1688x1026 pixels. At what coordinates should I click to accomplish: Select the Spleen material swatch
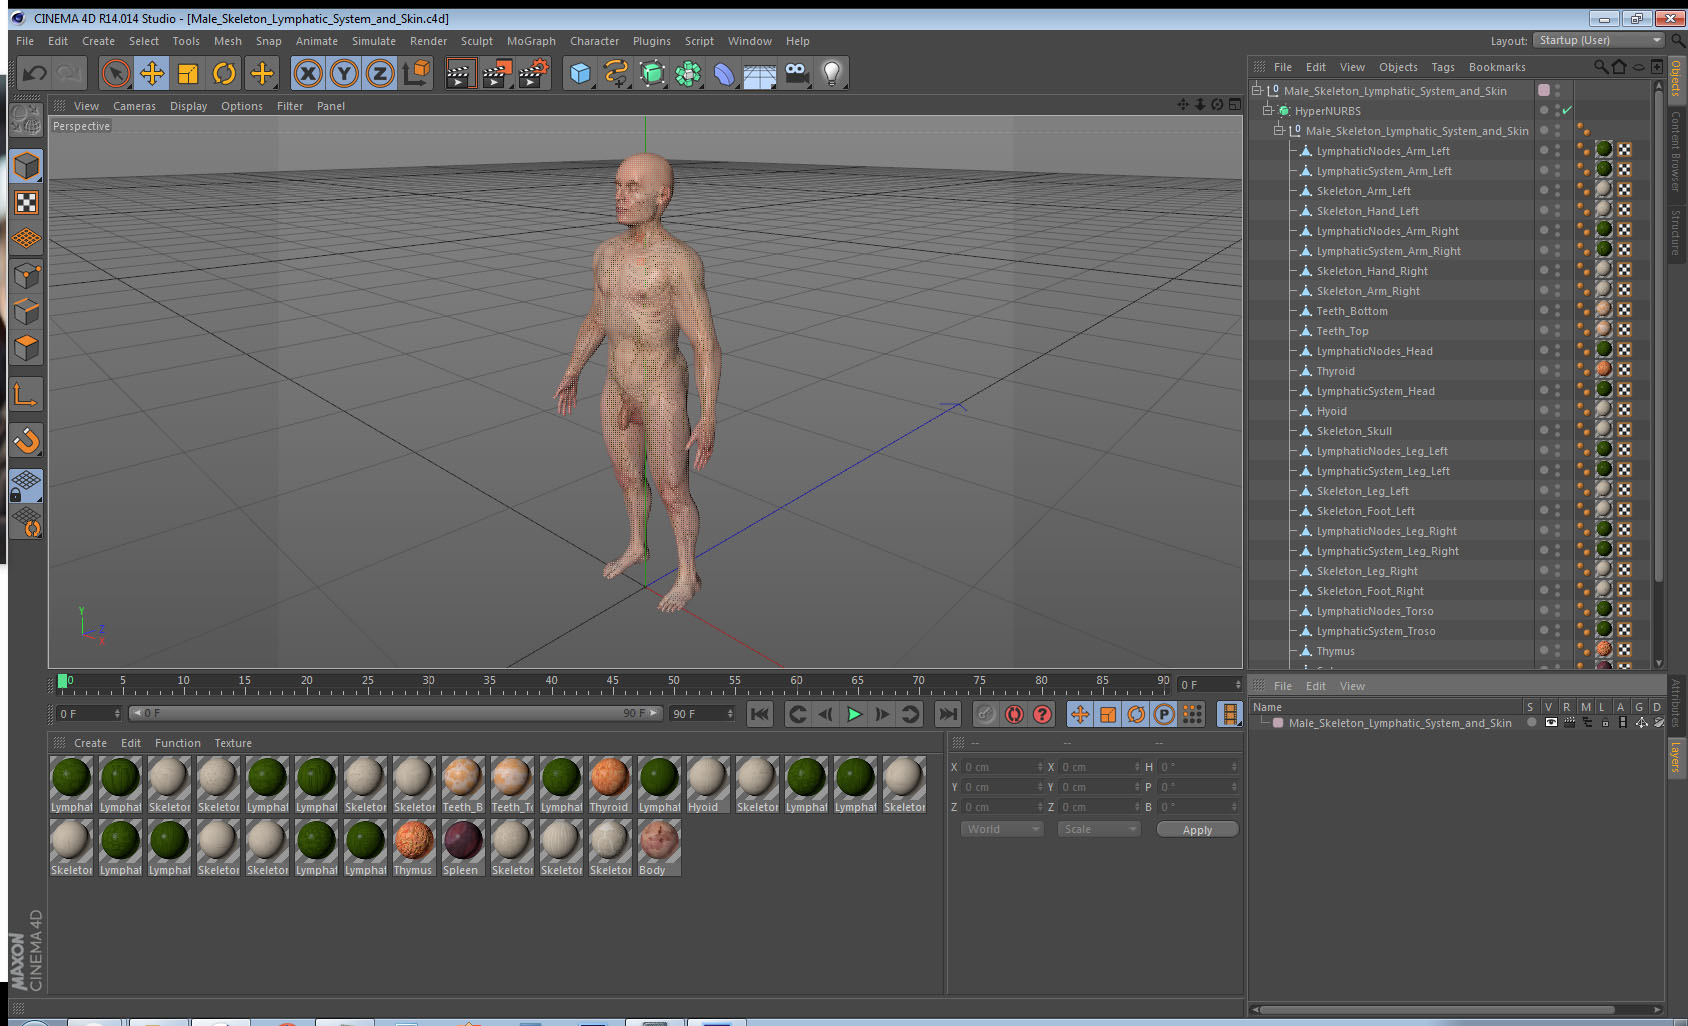(x=462, y=848)
